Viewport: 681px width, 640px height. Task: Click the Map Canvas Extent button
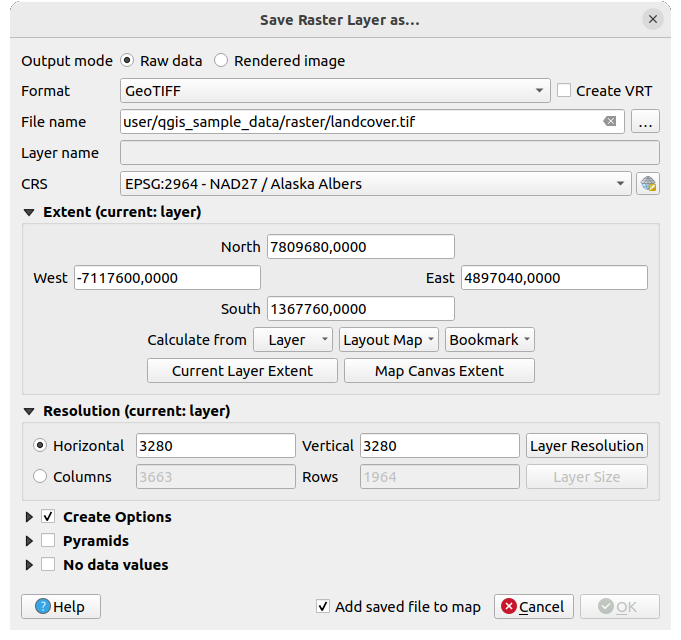tap(439, 371)
